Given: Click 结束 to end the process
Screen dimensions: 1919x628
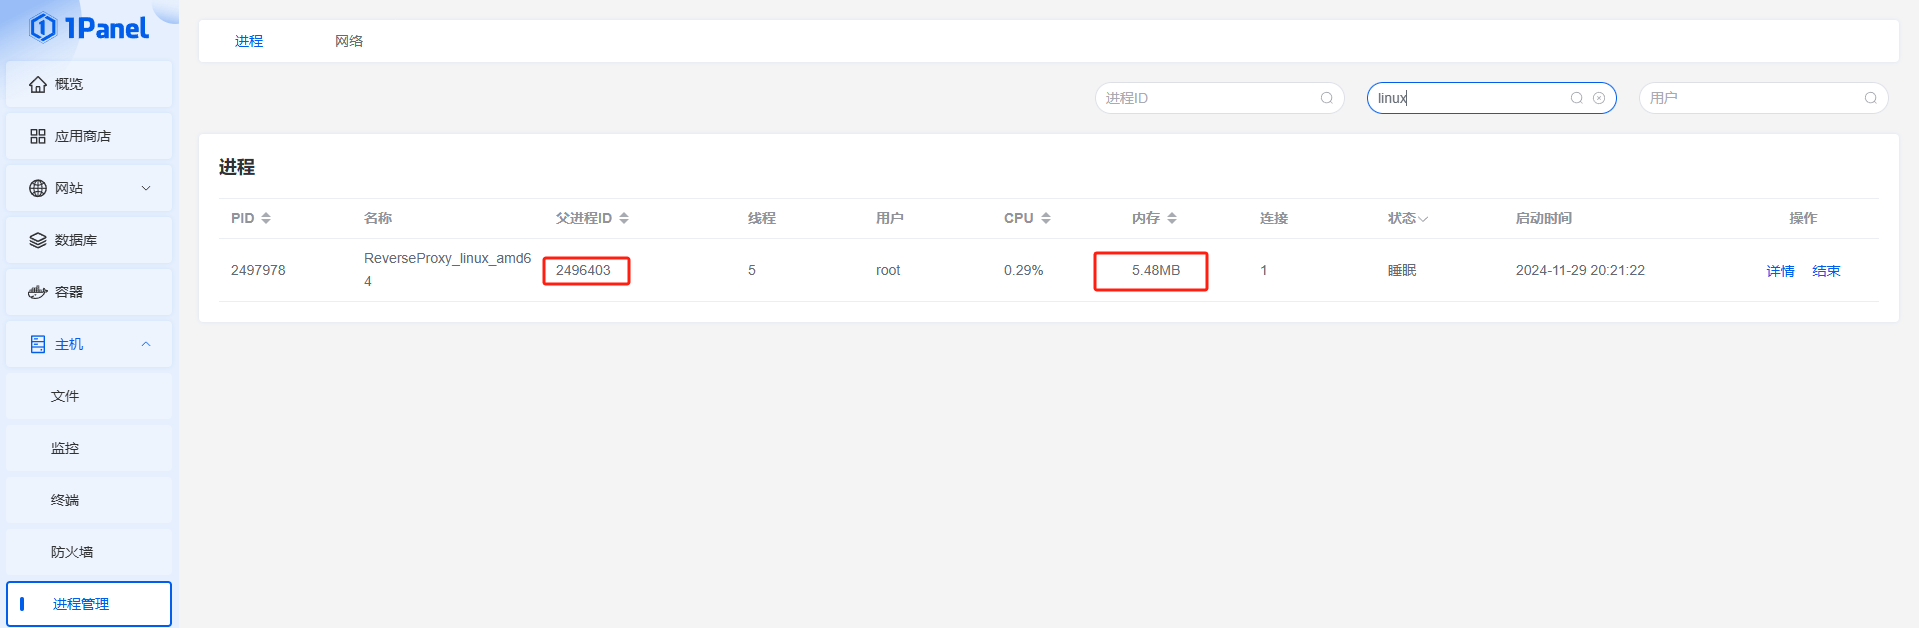Looking at the screenshot, I should tap(1826, 271).
